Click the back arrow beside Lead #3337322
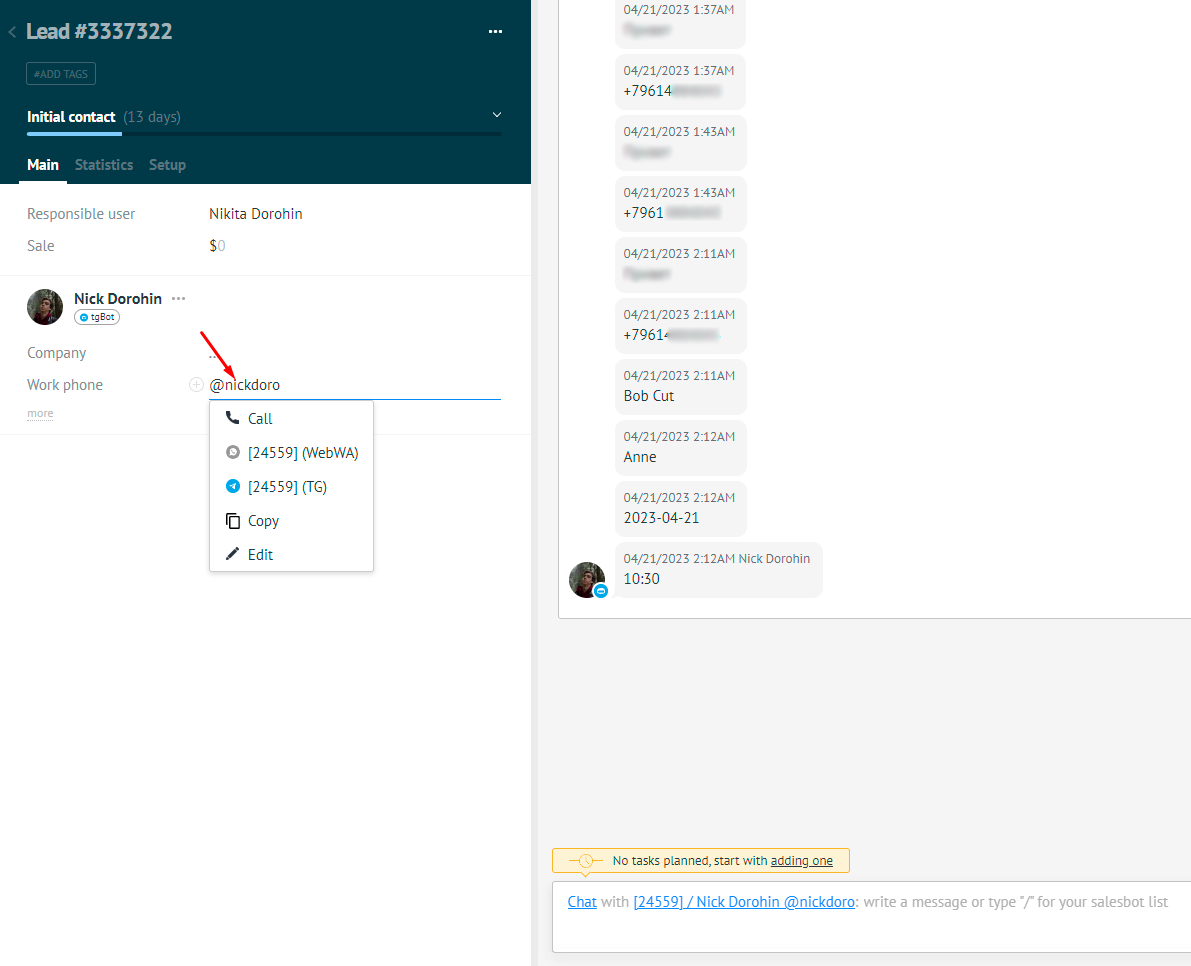1191x966 pixels. pos(12,32)
